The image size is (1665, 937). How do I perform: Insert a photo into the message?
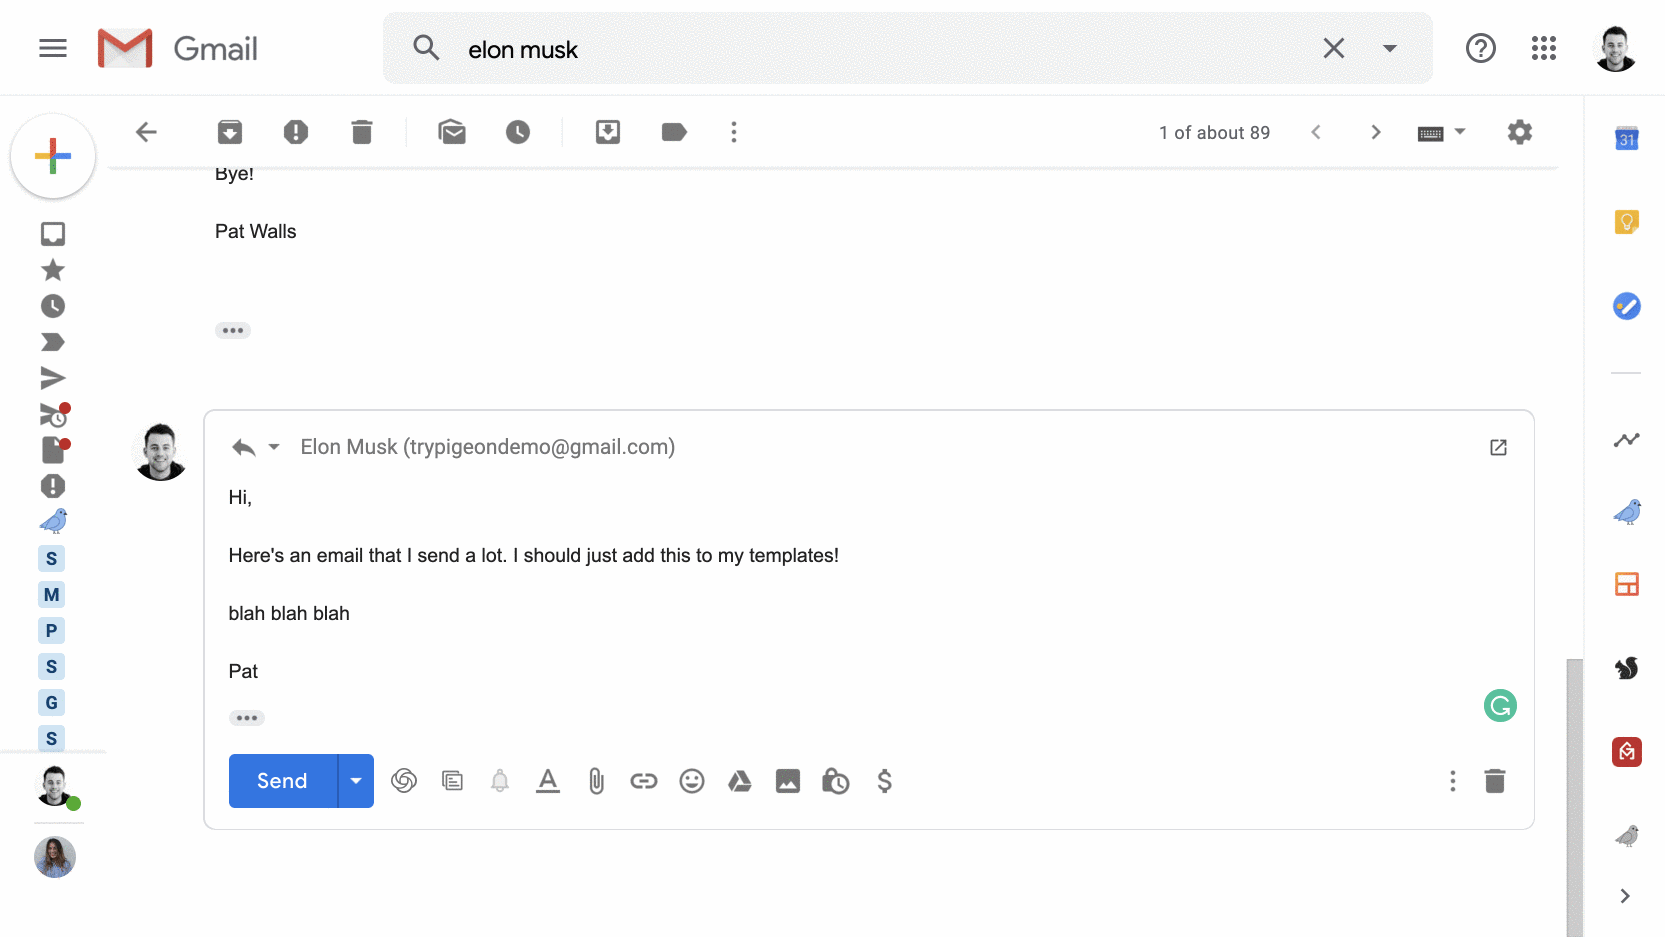[788, 781]
